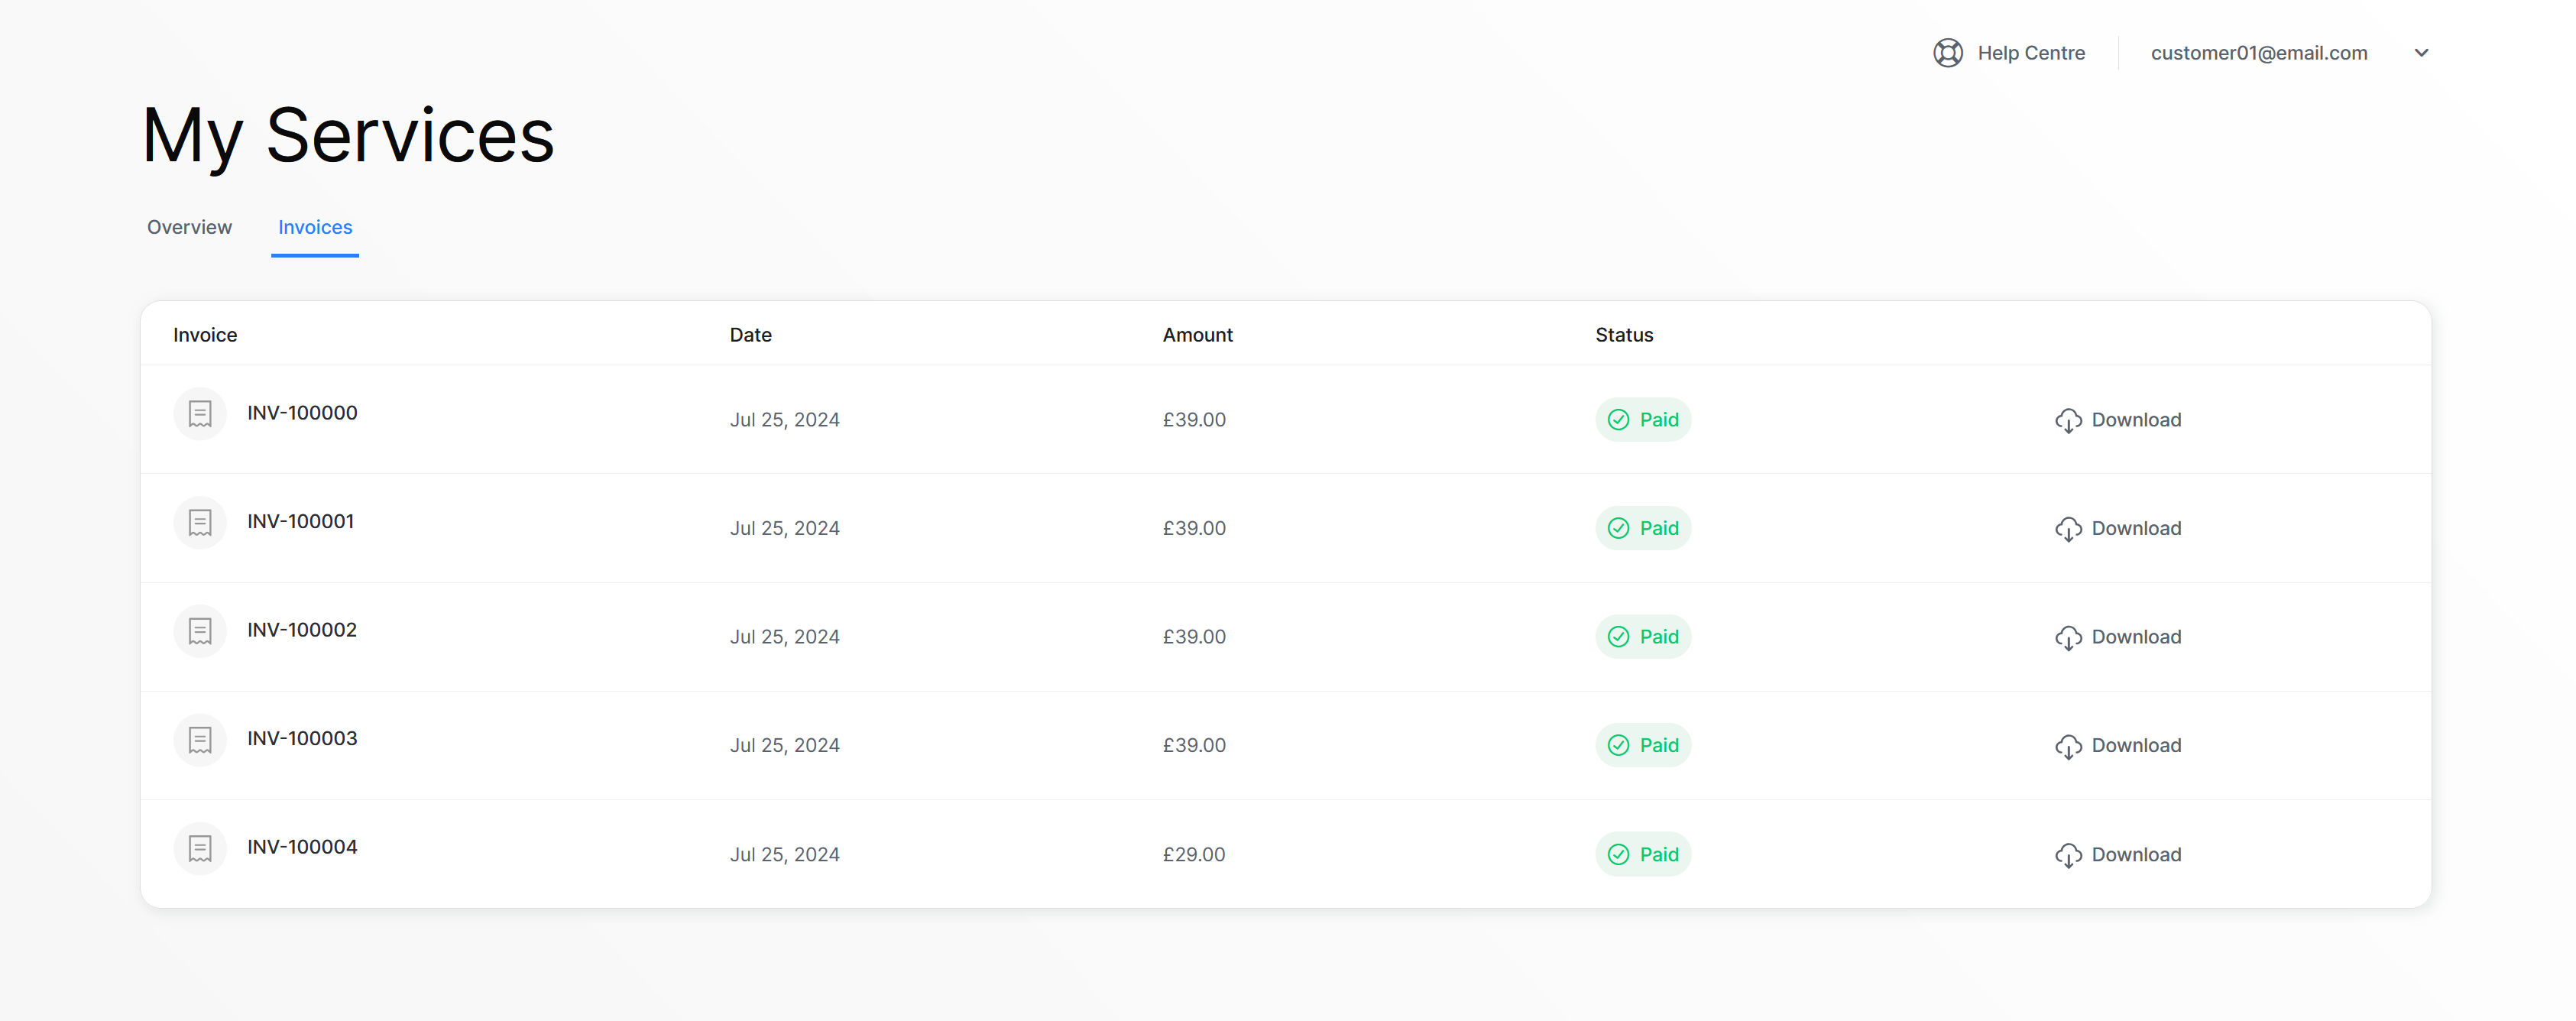The height and width of the screenshot is (1021, 2576).
Task: Click the customer01@email.com account label
Action: coord(2259,53)
